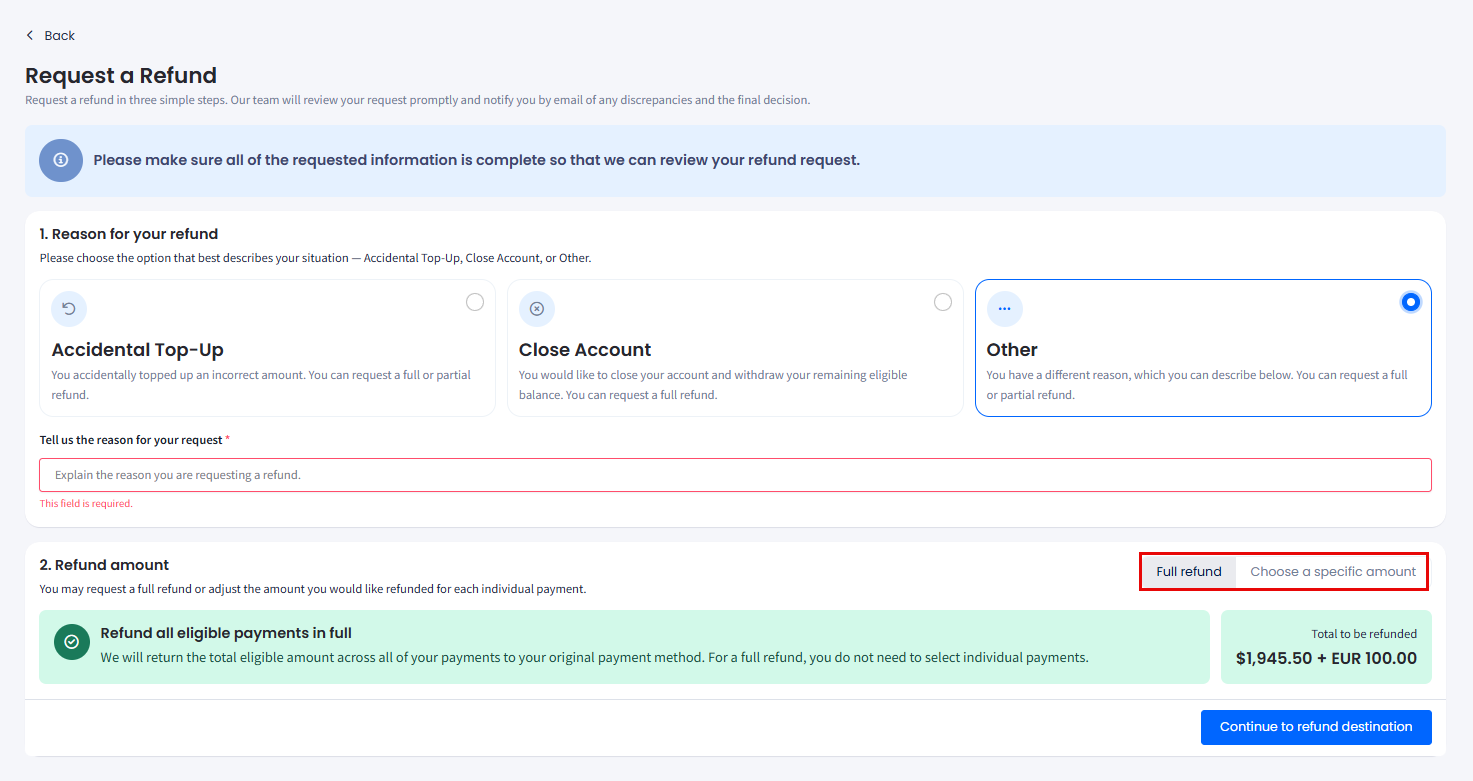Go back using the Back link

(50, 35)
